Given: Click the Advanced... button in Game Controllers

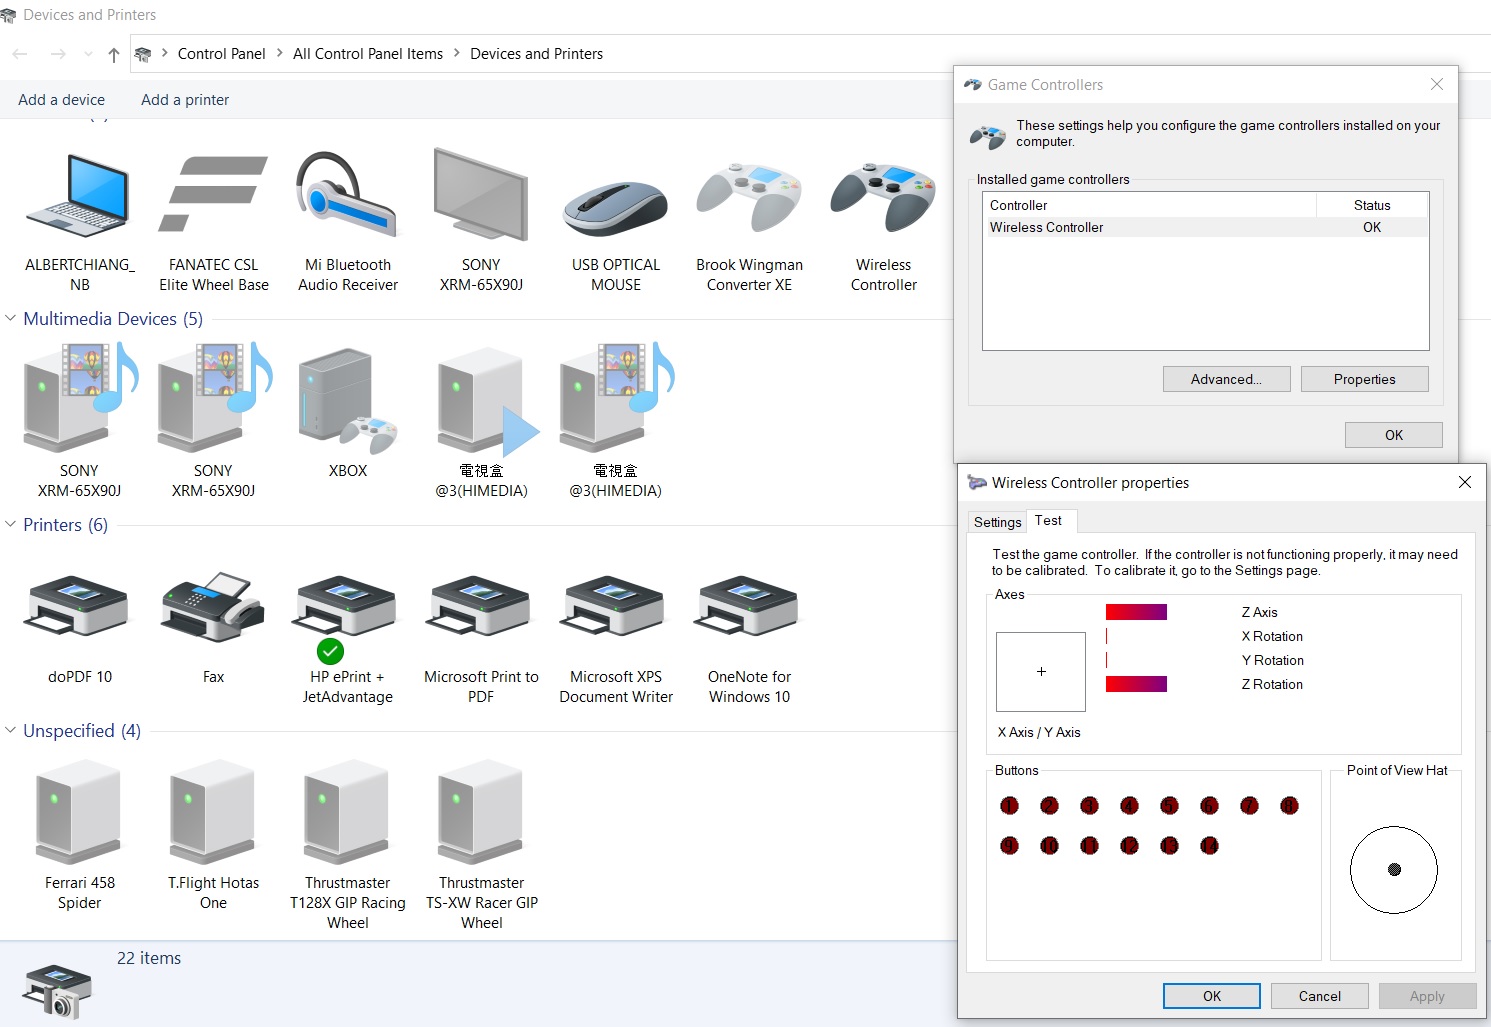Looking at the screenshot, I should point(1226,379).
